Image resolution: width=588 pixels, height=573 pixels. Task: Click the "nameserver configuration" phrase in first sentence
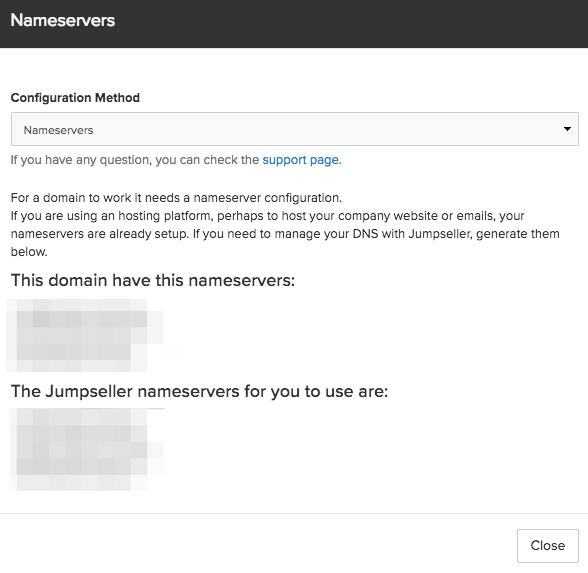click(267, 198)
